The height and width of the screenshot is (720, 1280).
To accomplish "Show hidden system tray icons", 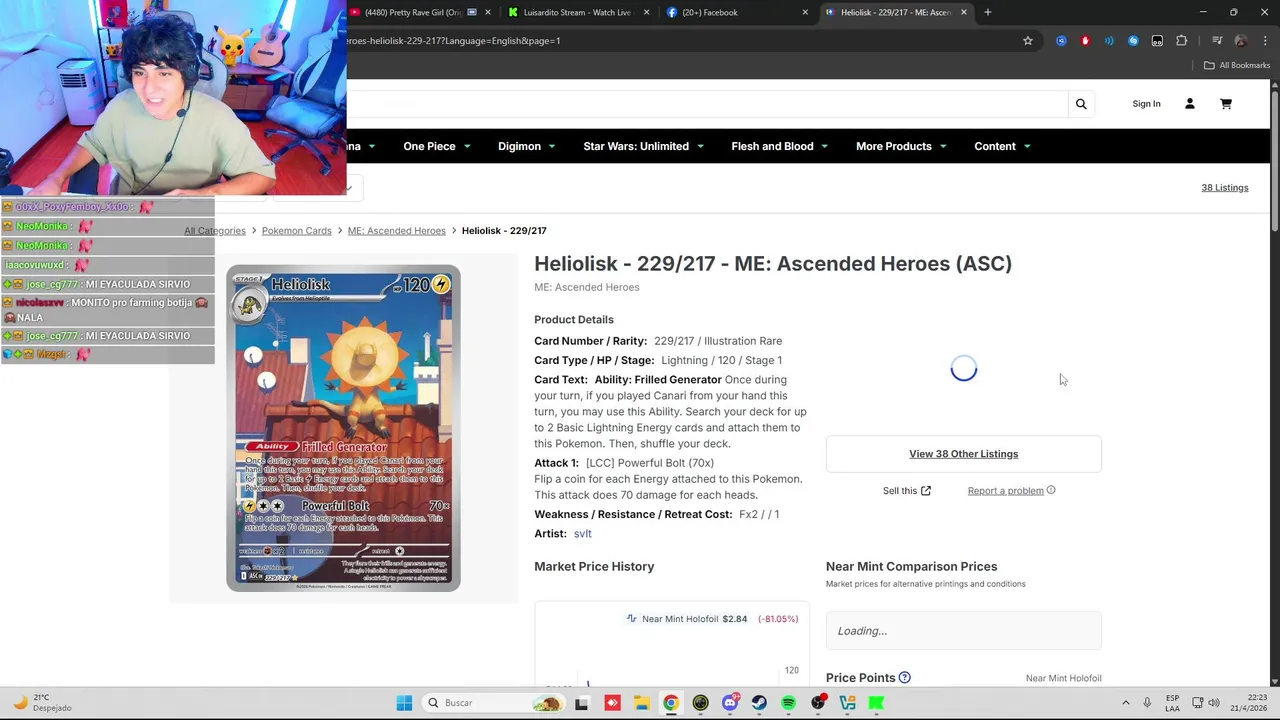I will point(1125,703).
